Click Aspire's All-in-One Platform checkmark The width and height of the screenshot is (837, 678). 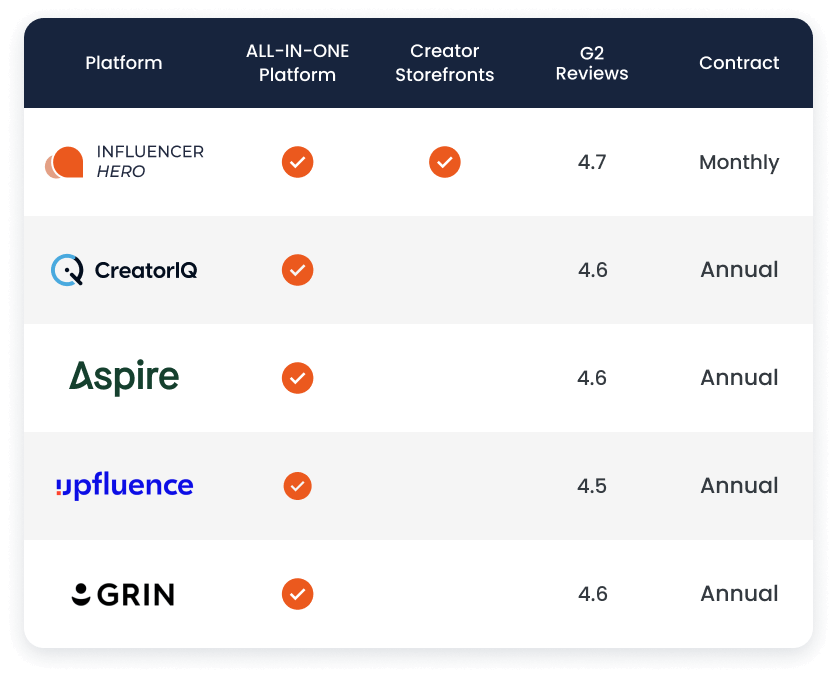297,378
